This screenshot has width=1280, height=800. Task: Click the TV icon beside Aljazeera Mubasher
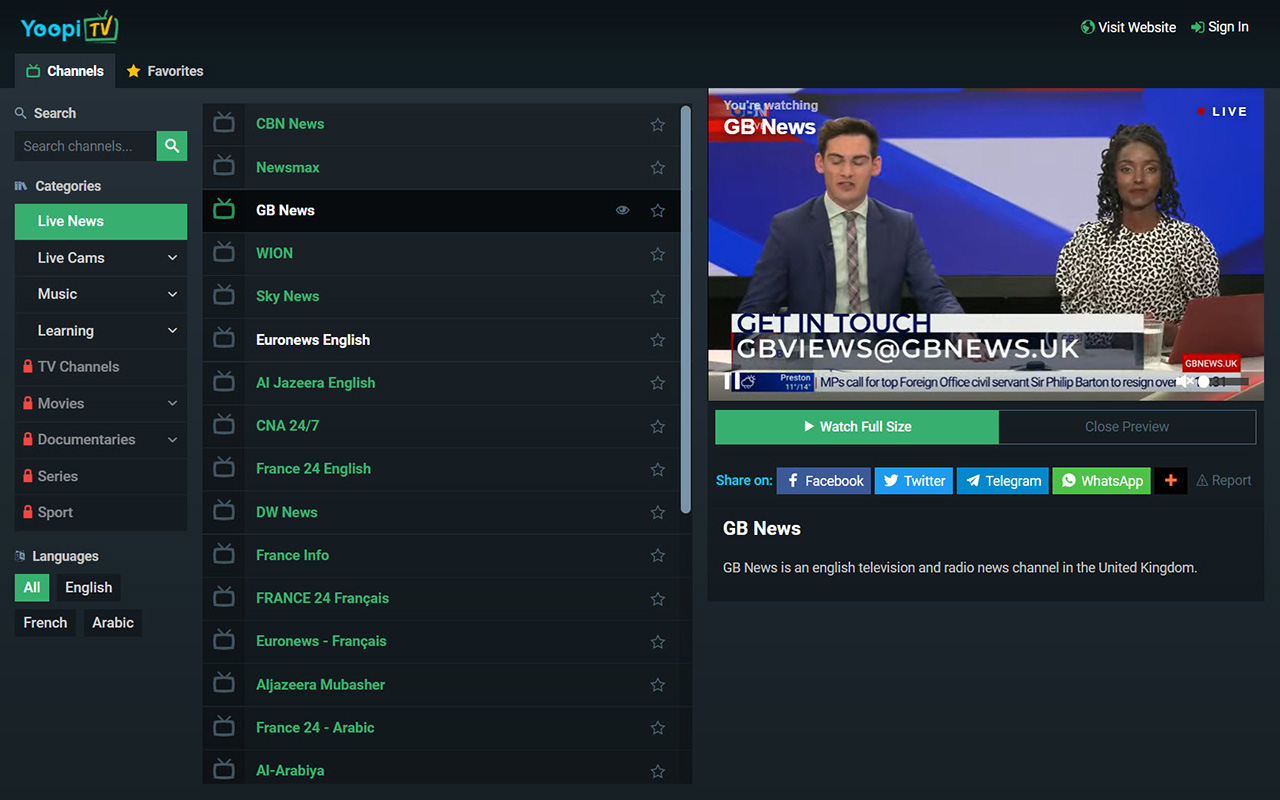pos(224,684)
